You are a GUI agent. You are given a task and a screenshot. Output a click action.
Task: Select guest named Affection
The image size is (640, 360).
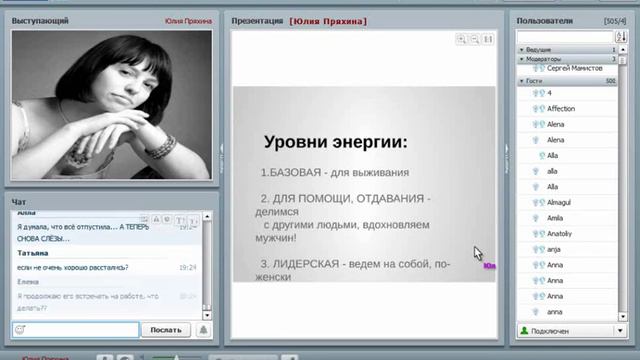pyautogui.click(x=561, y=109)
